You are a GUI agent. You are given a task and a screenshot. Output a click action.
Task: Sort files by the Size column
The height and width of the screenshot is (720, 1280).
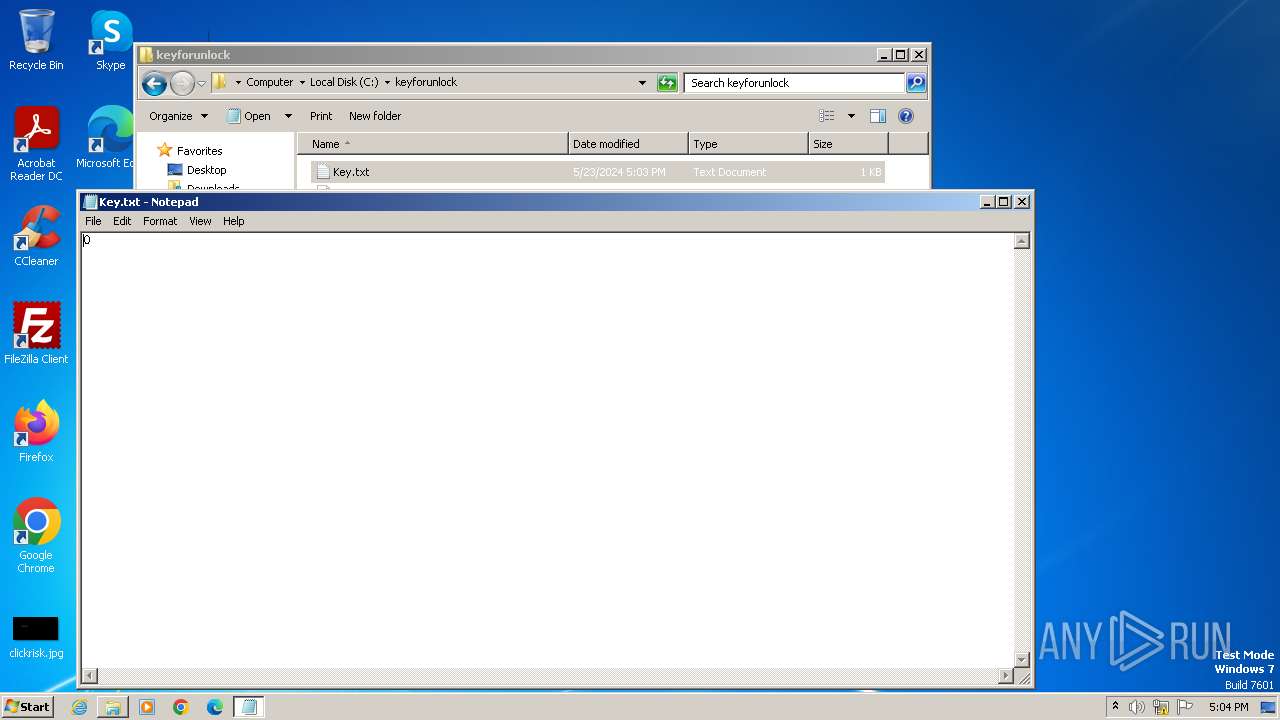[x=848, y=144]
